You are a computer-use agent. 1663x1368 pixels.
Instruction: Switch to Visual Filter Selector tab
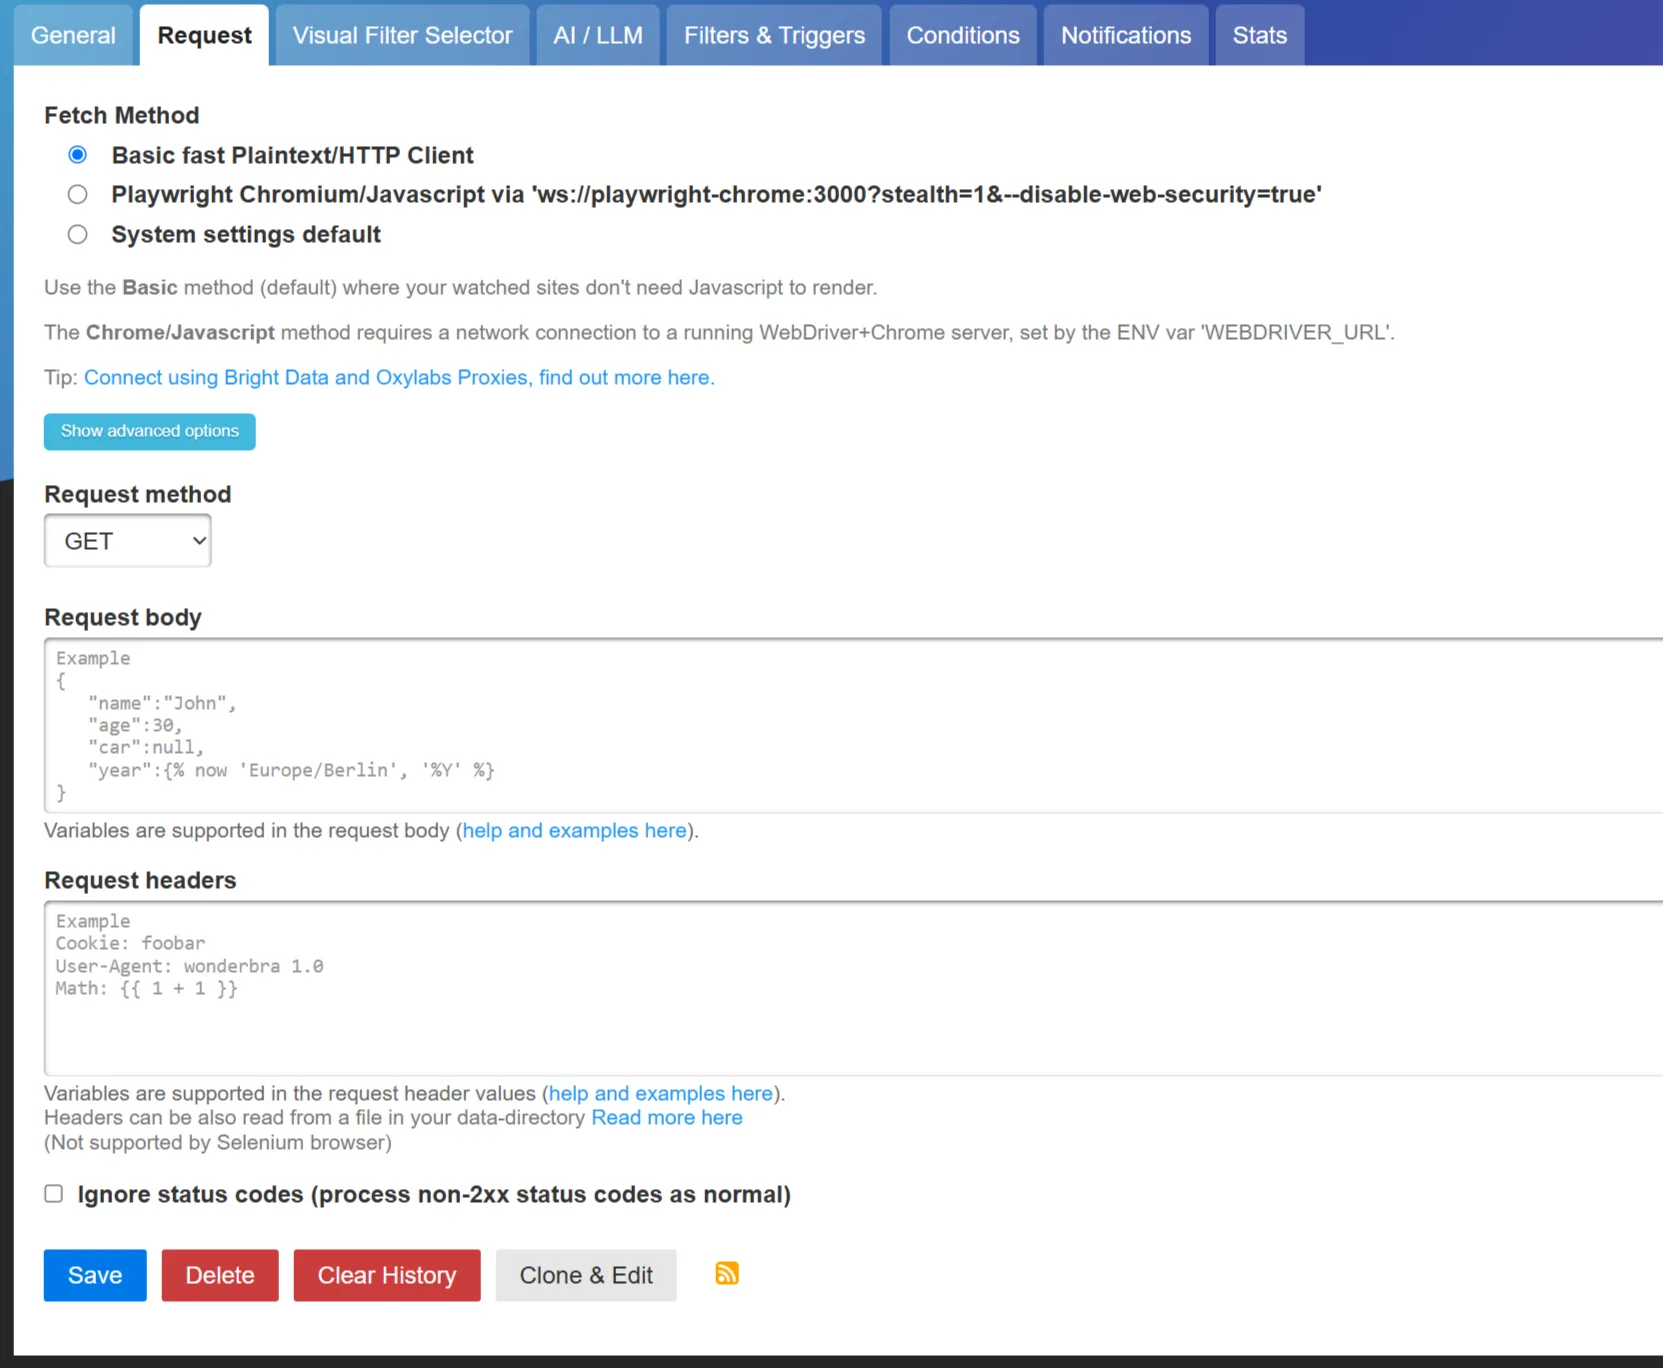(x=402, y=35)
